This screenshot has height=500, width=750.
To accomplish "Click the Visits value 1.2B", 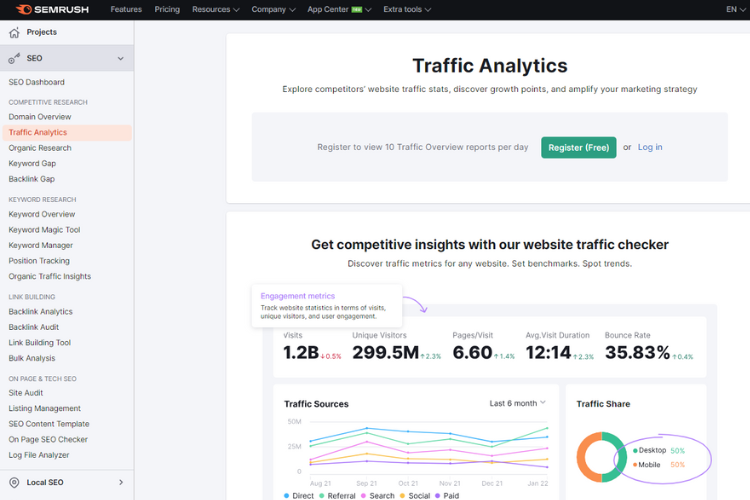I will point(301,353).
